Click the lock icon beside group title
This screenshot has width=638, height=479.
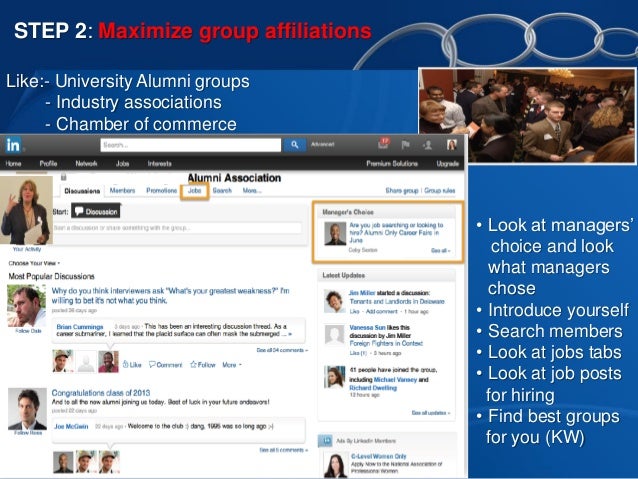[x=63, y=177]
